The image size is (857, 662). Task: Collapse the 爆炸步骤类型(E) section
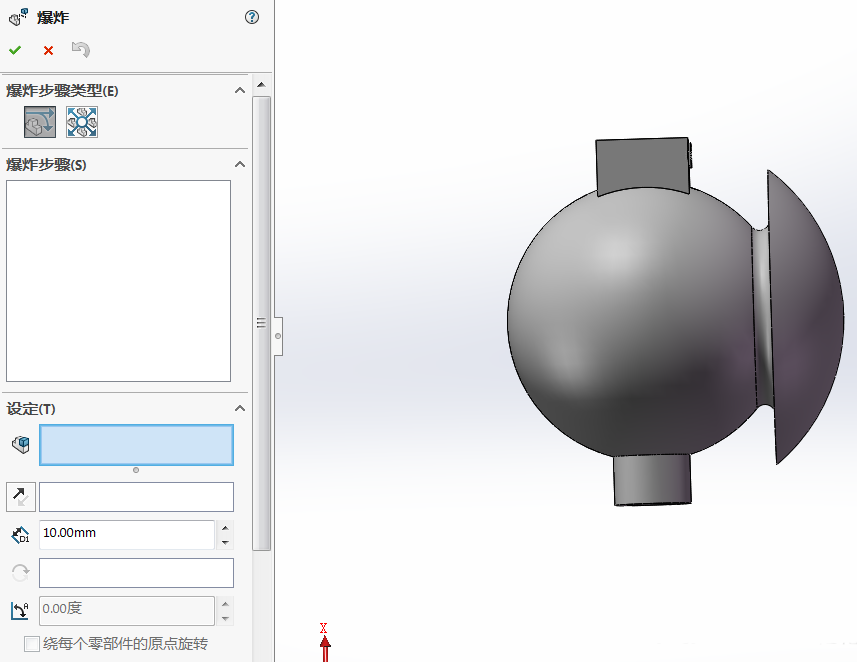point(239,89)
